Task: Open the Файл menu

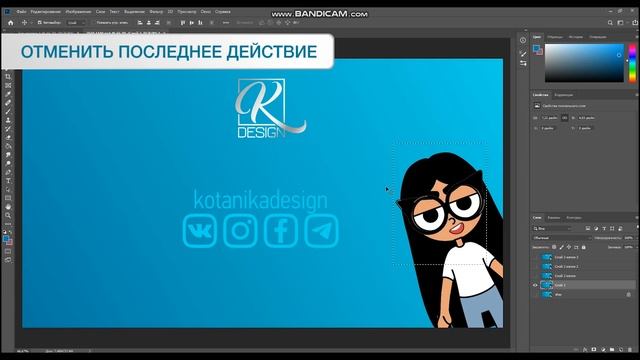Action: (x=21, y=12)
